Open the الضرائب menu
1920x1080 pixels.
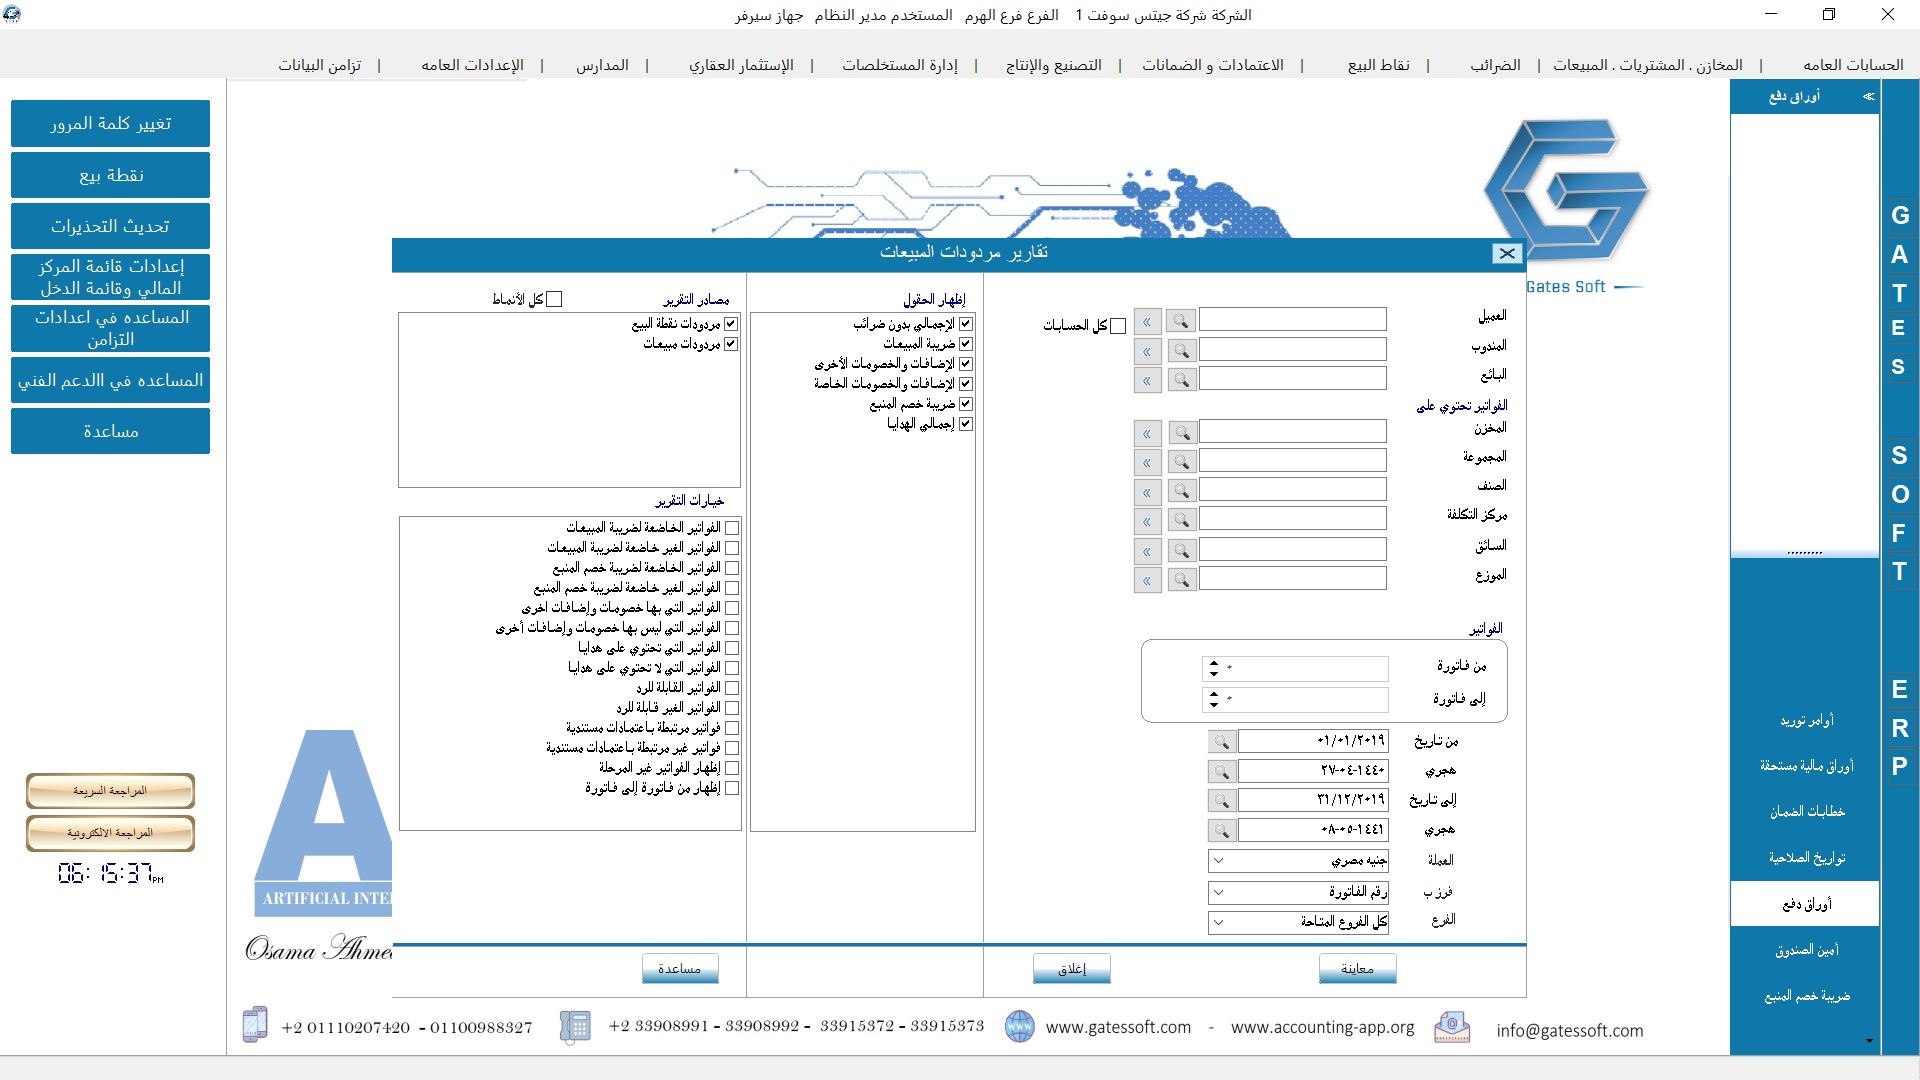tap(1495, 65)
